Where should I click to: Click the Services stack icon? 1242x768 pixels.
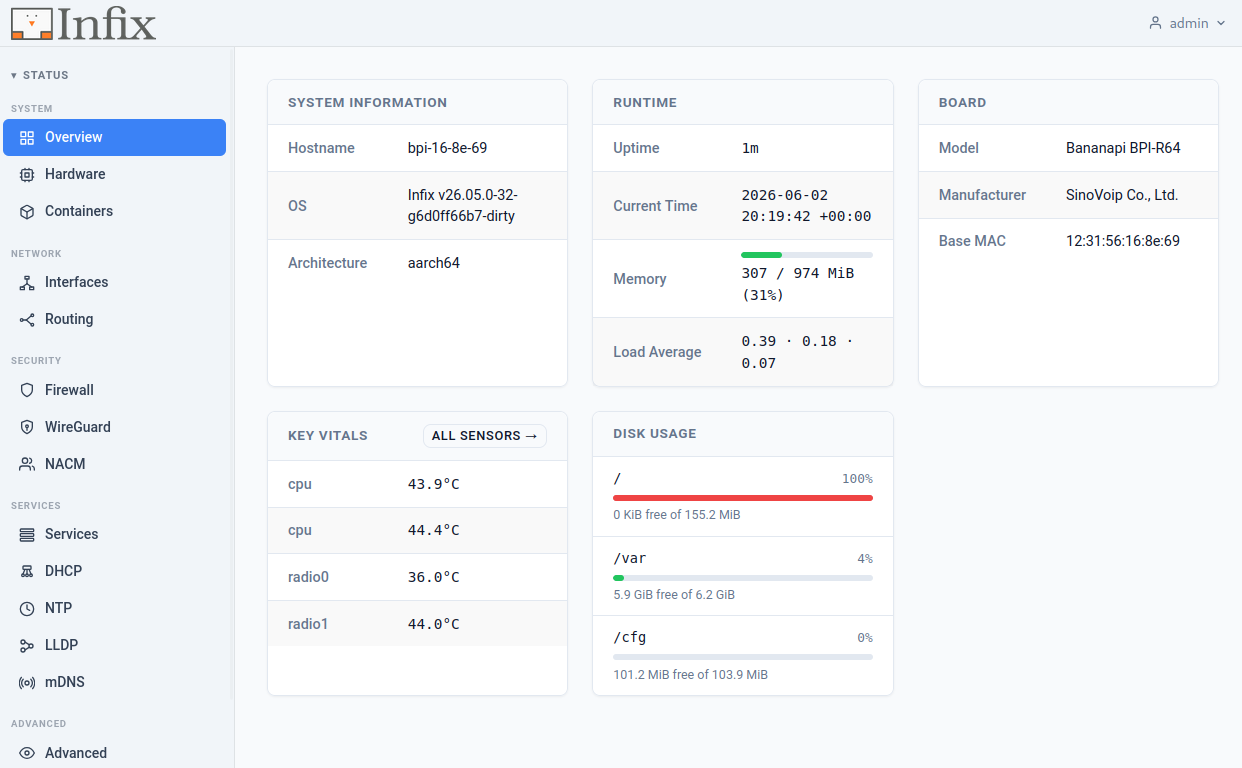coord(27,534)
